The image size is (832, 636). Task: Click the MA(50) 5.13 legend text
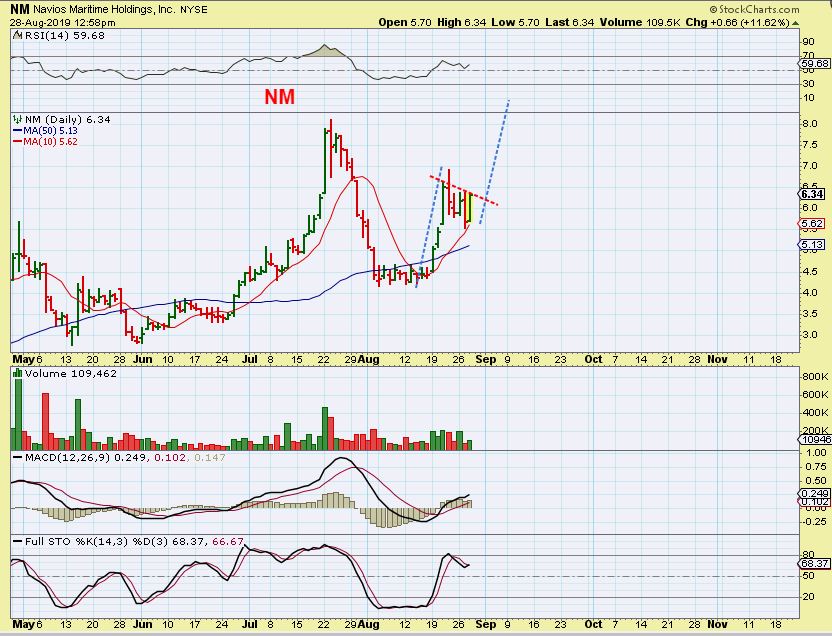click(50, 130)
